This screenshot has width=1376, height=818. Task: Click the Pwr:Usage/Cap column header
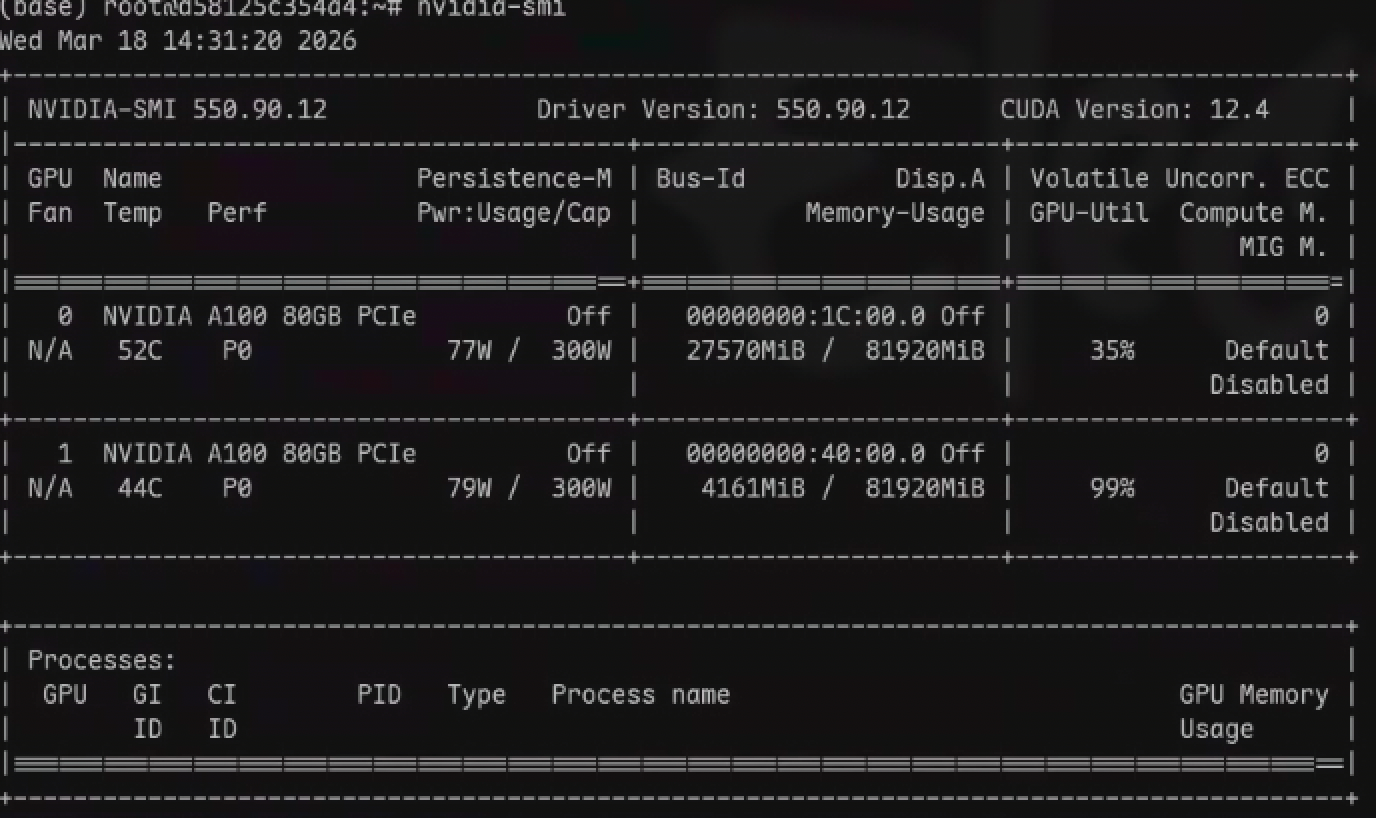(x=513, y=213)
